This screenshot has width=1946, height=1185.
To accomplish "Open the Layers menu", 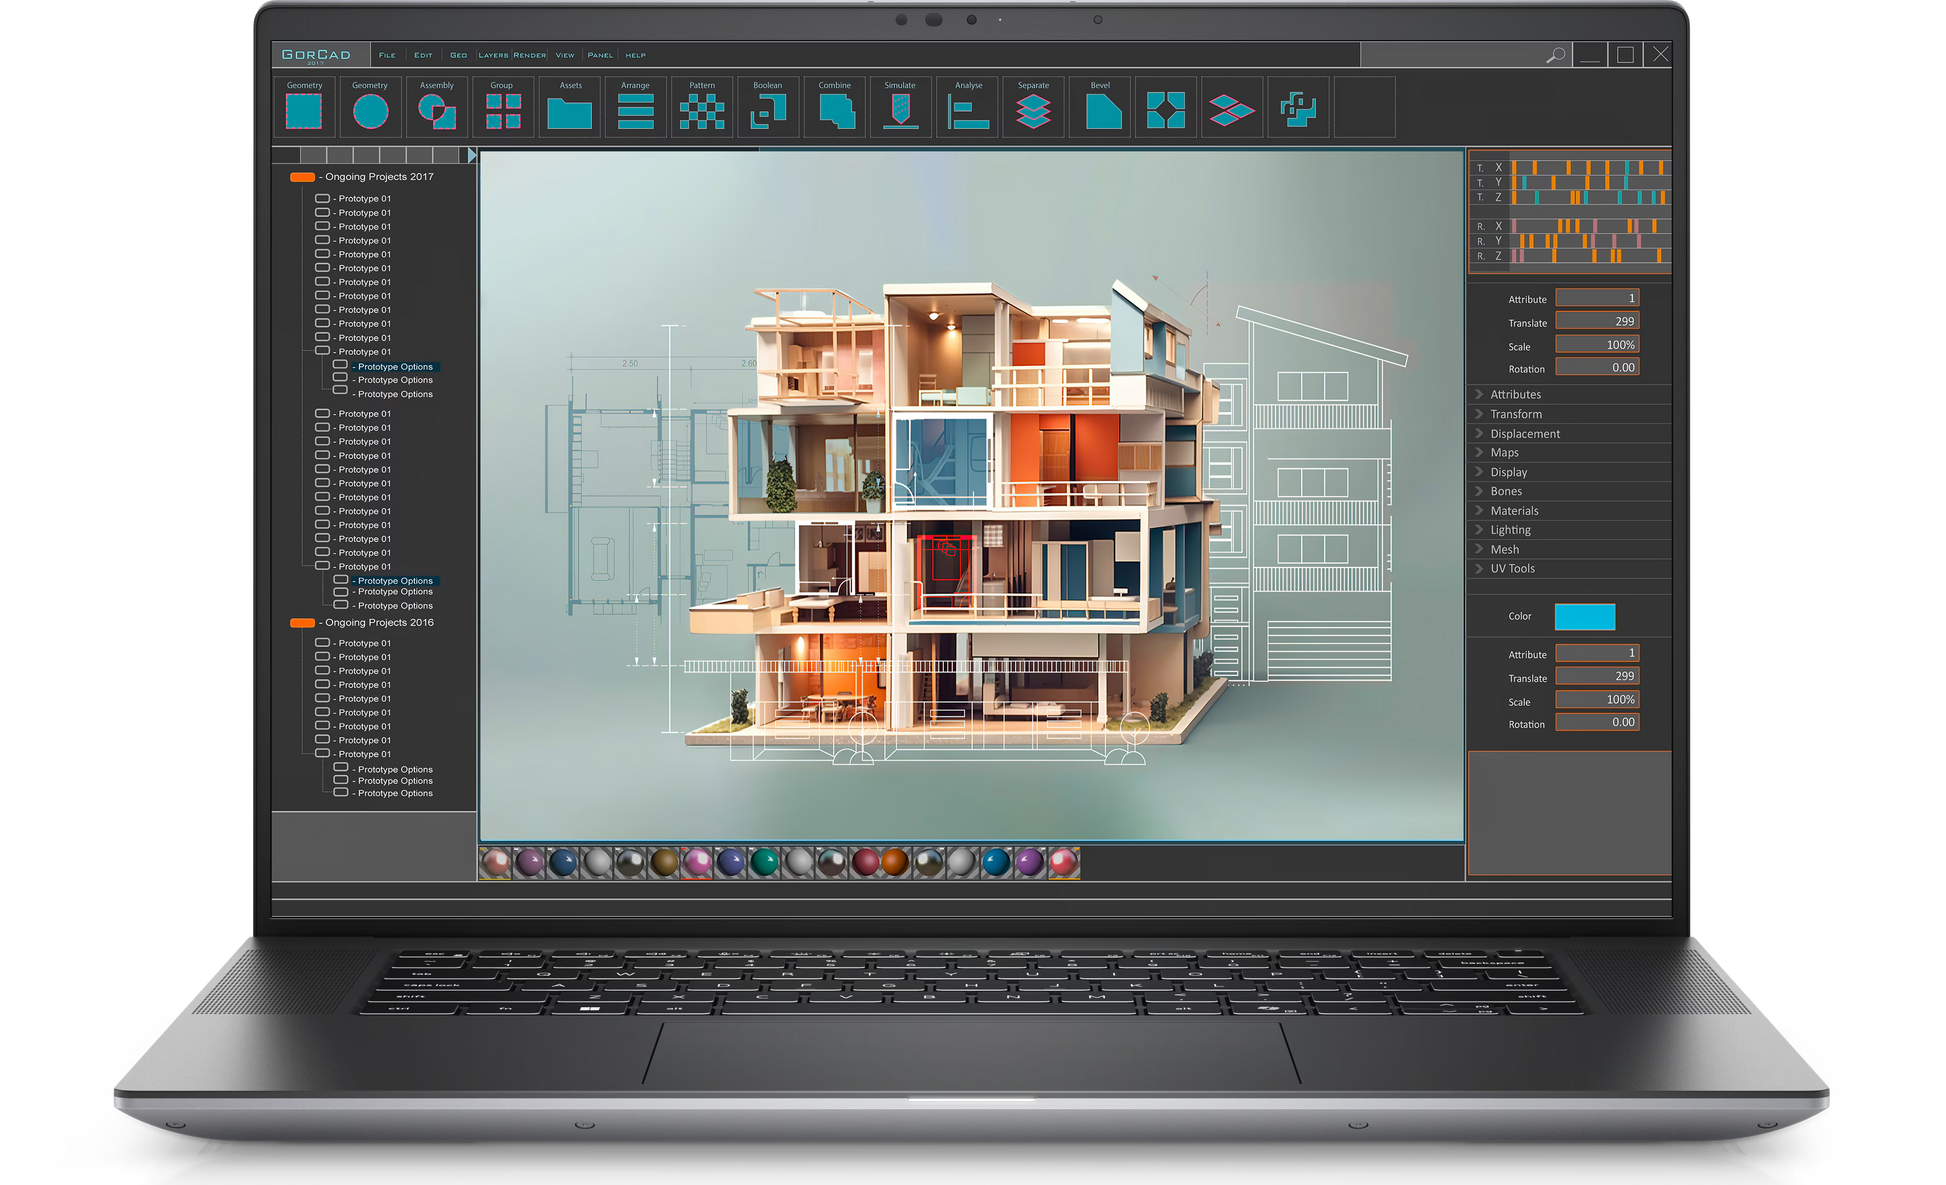I will (493, 55).
